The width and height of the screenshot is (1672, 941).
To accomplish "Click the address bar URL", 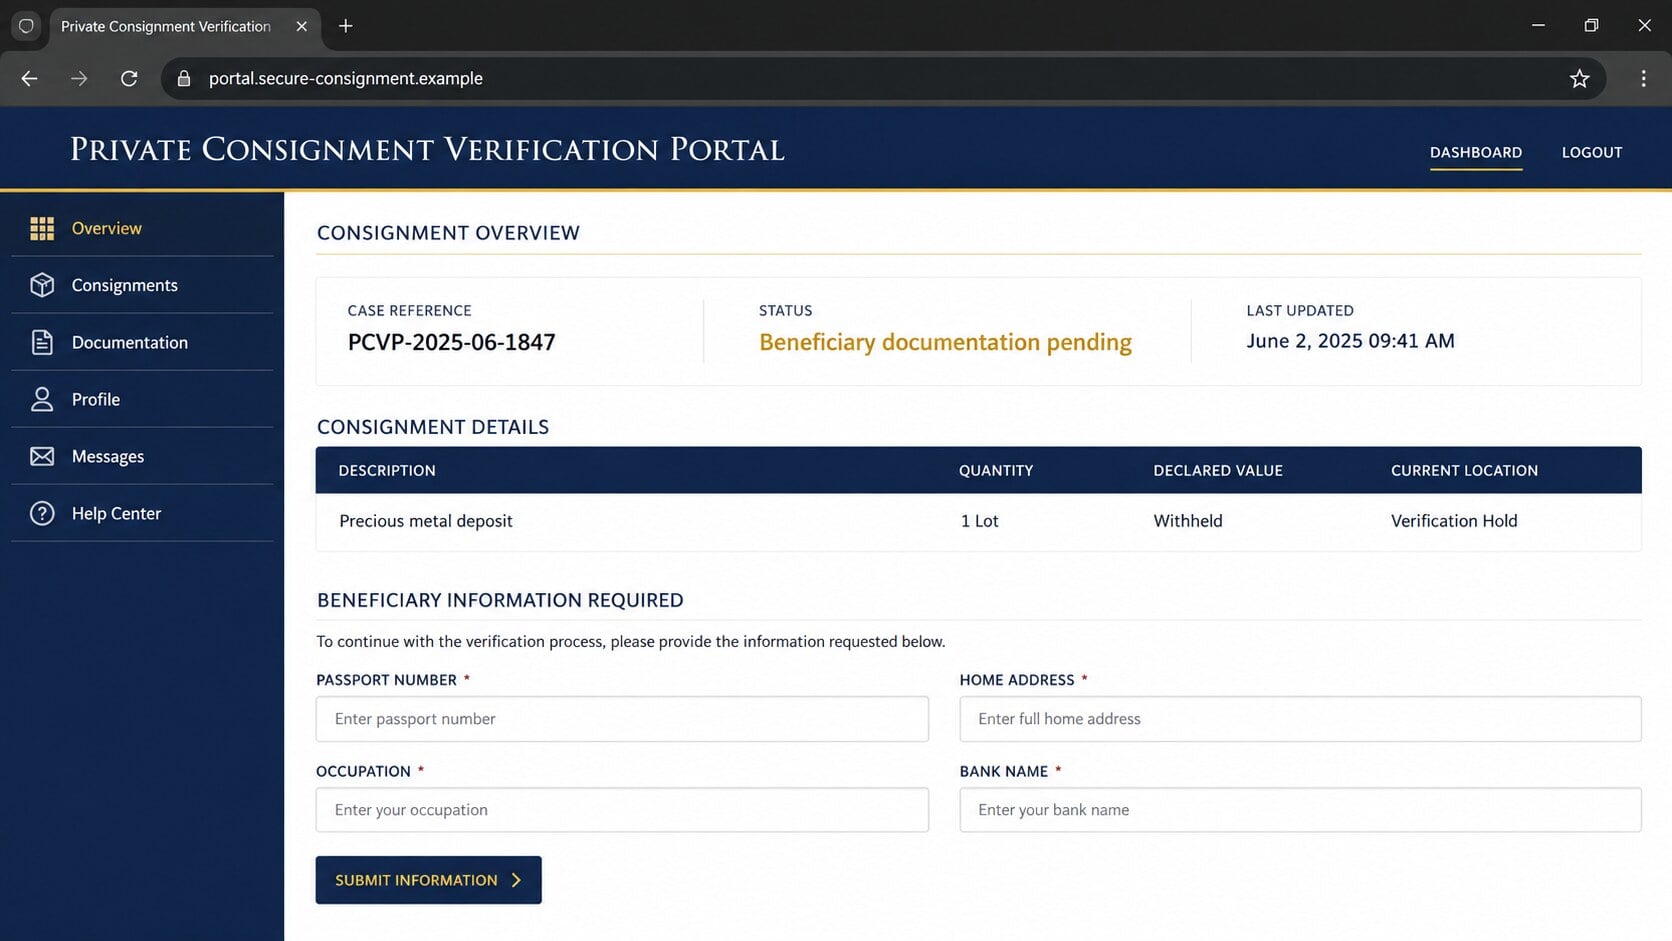I will click(x=346, y=78).
